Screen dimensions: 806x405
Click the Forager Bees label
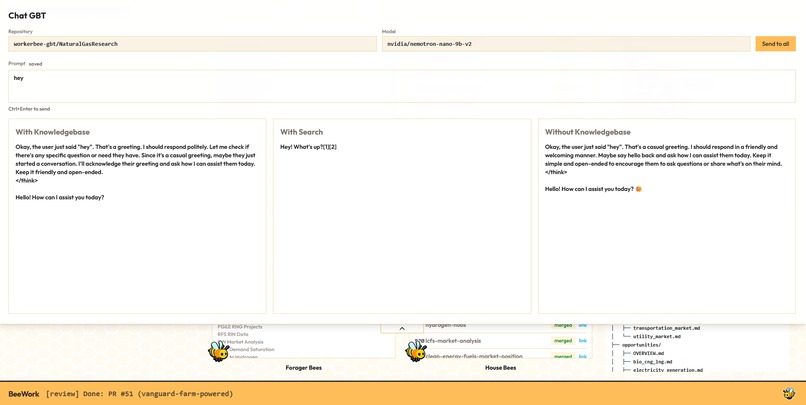[x=303, y=368]
